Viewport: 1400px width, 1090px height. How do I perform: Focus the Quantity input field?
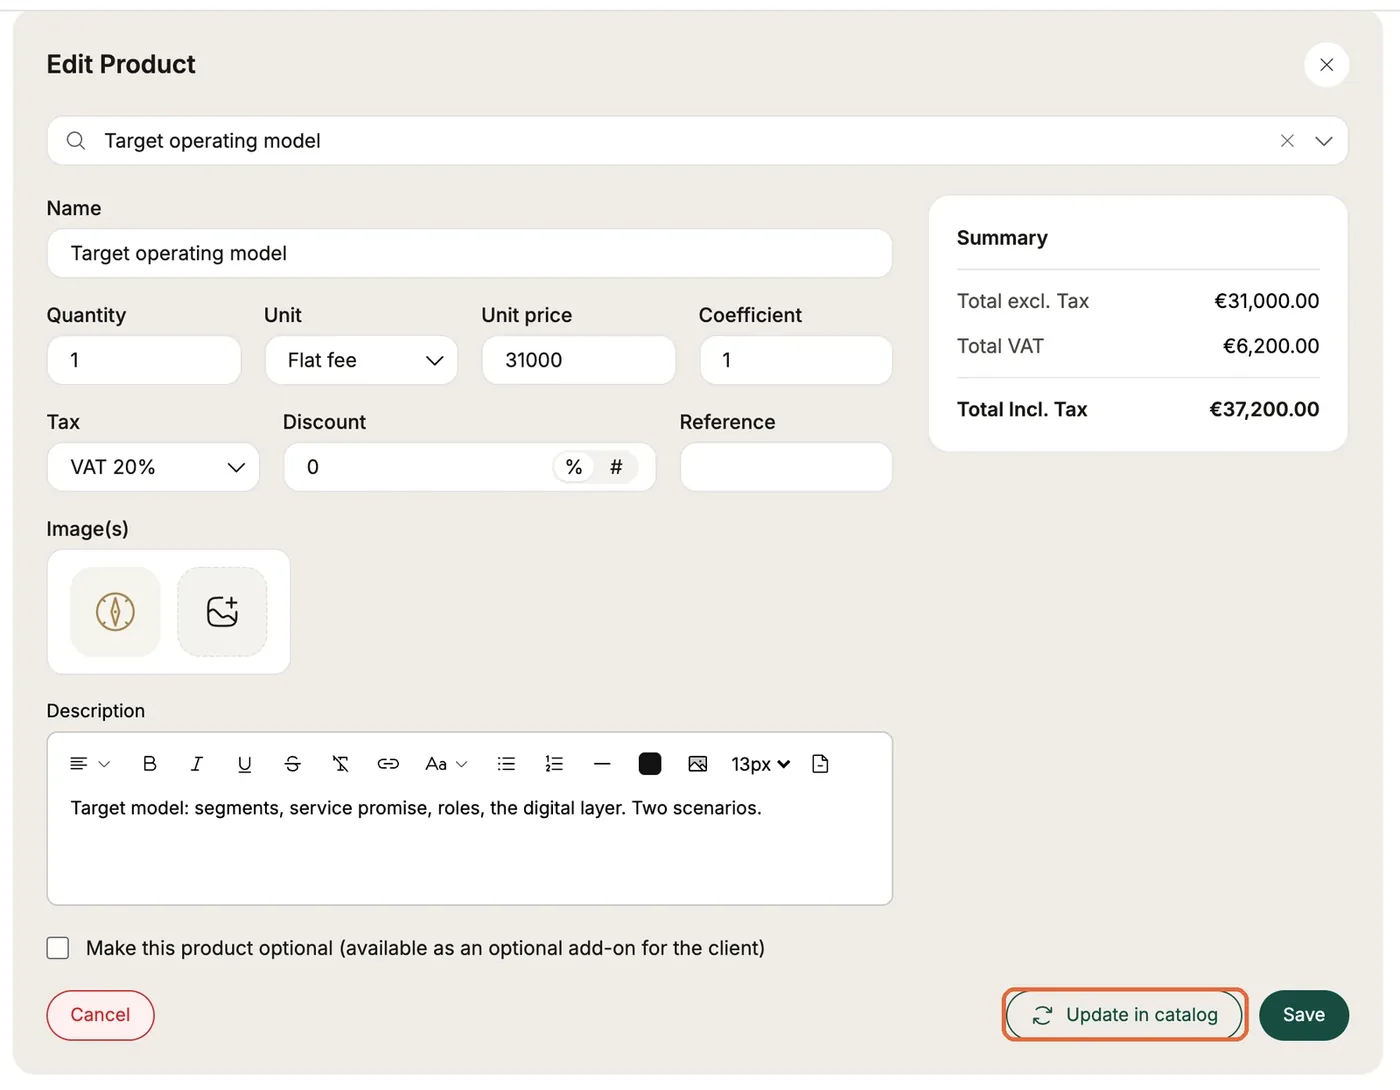point(144,360)
